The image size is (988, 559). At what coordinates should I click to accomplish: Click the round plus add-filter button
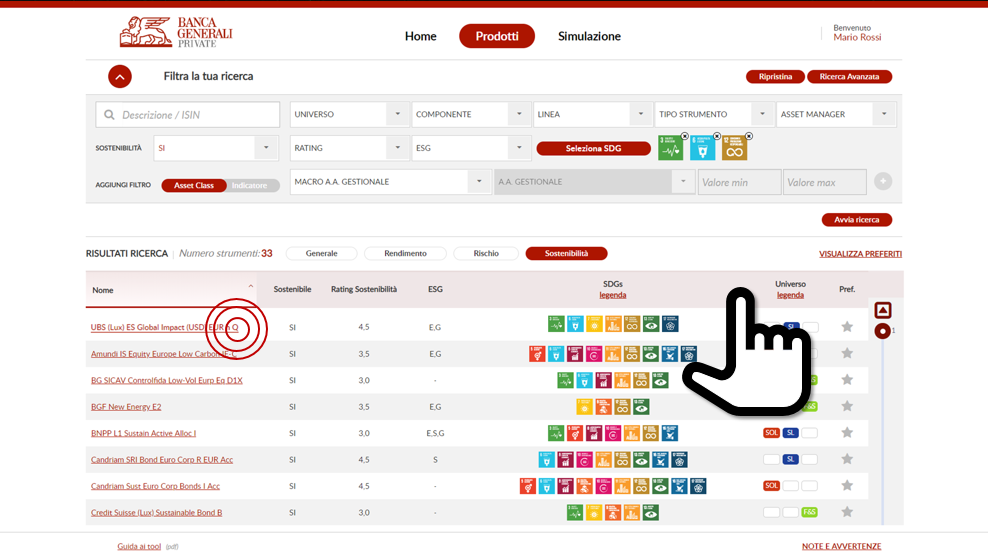883,182
